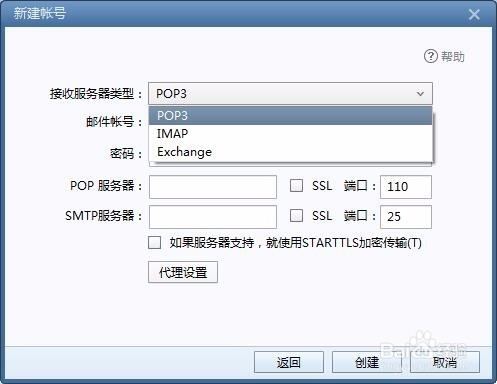
Task: Click the 返回 back button
Action: click(x=289, y=362)
